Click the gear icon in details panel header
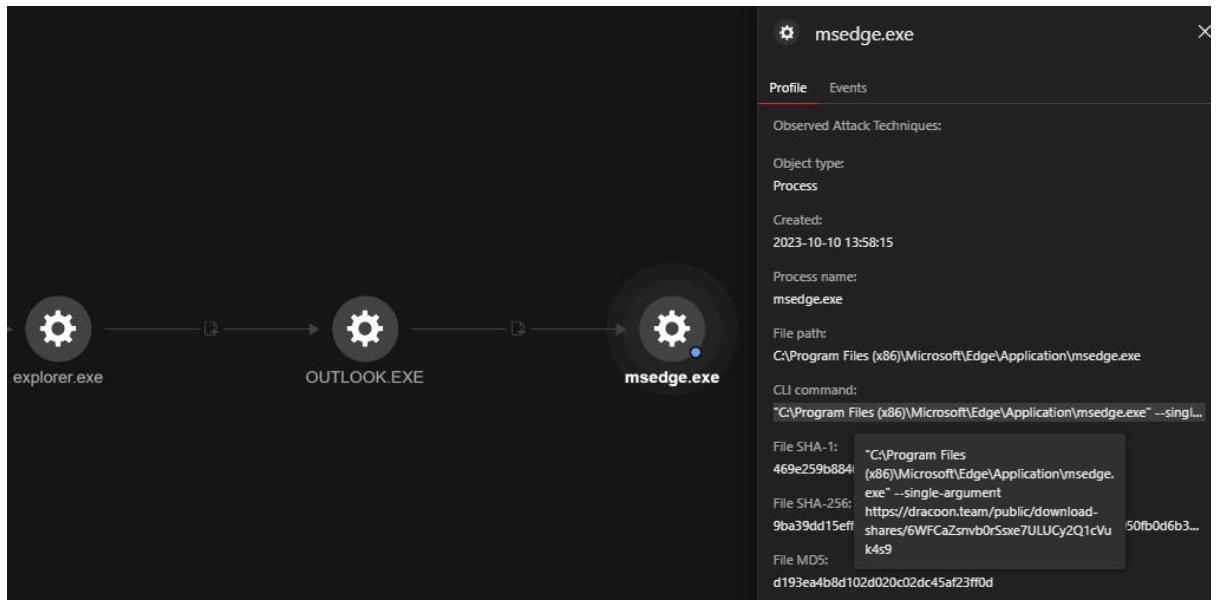1217x607 pixels. click(788, 34)
